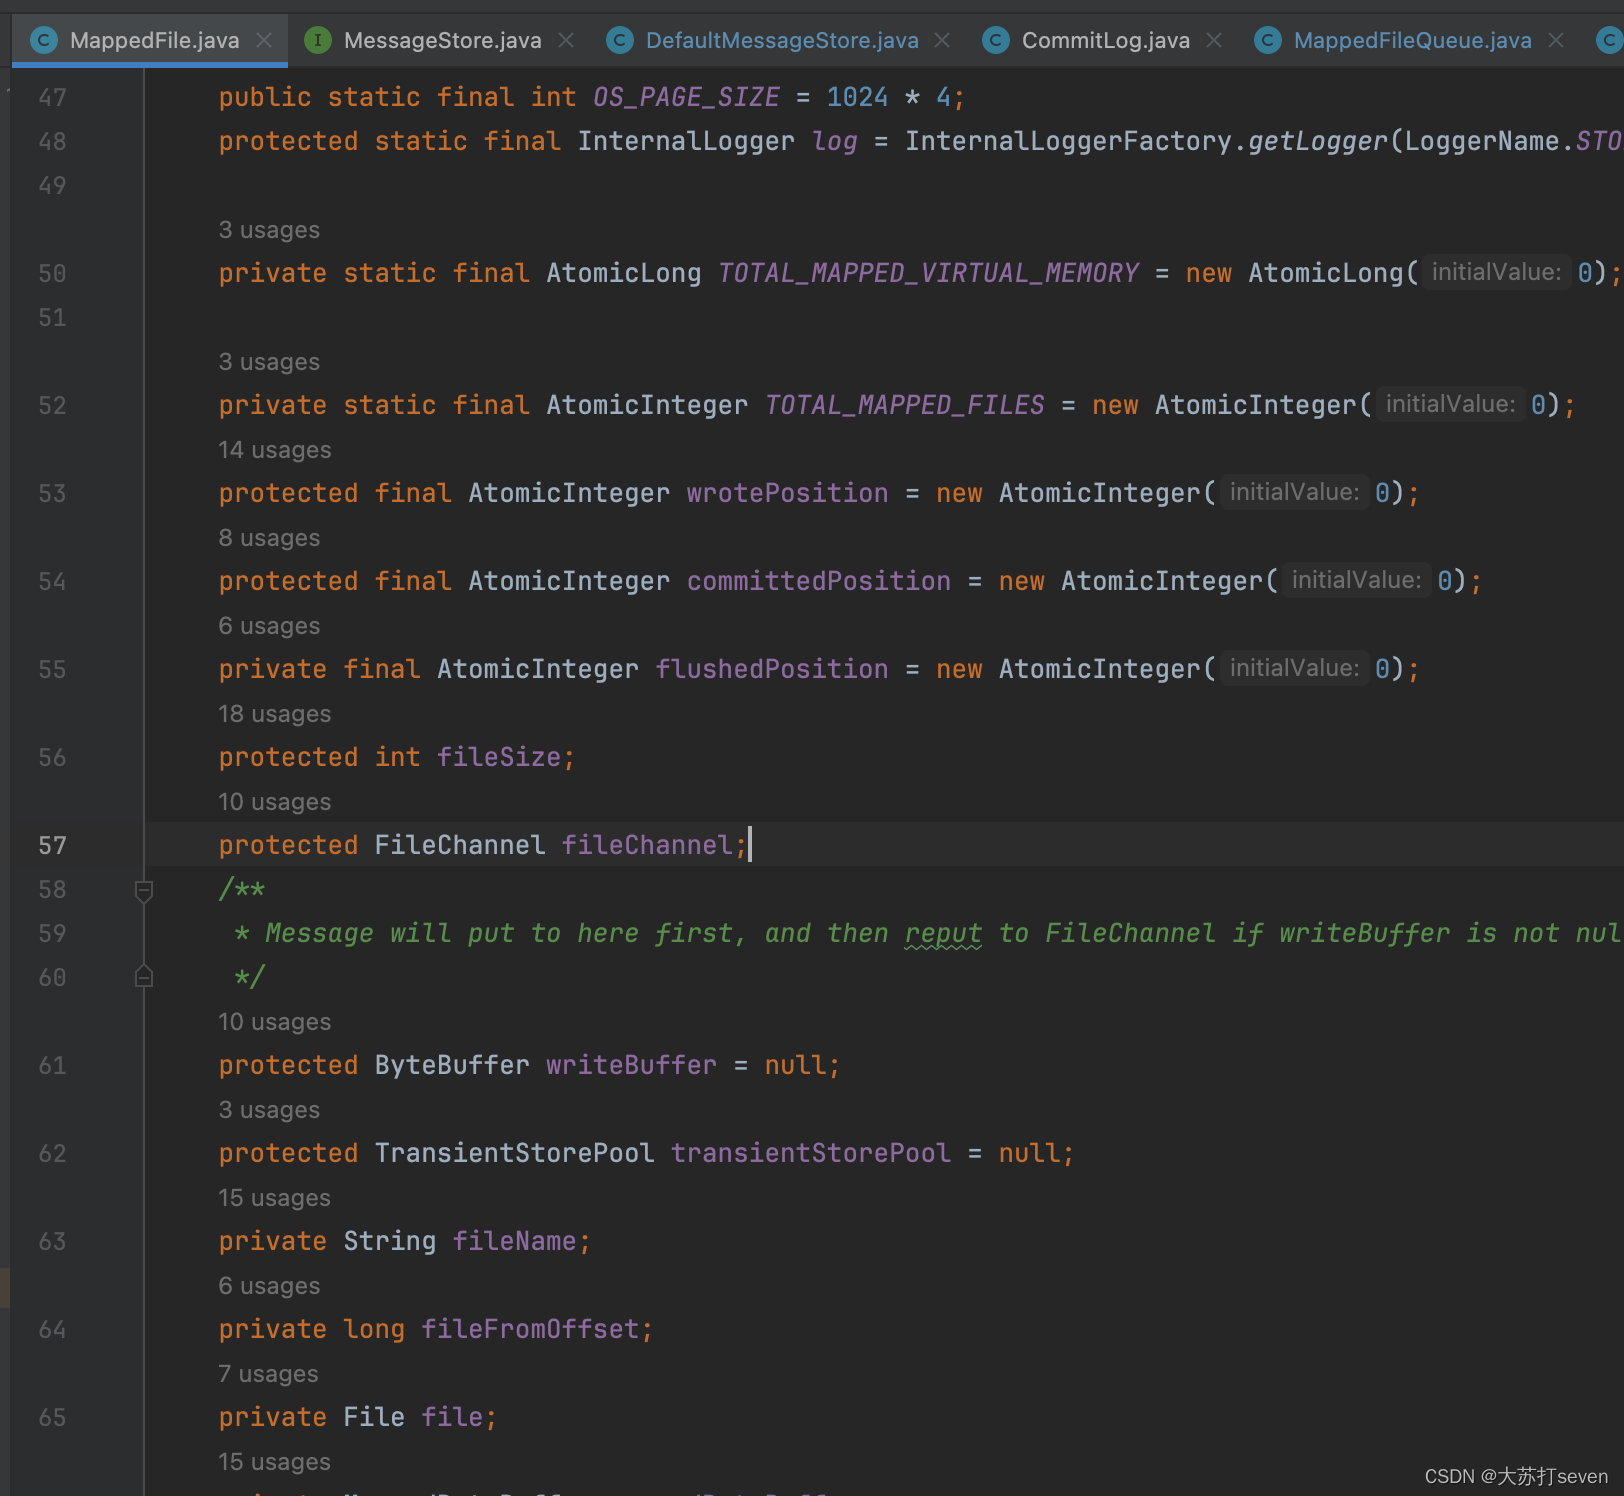The width and height of the screenshot is (1624, 1496).
Task: Click the fileSize field name
Action: pyautogui.click(x=498, y=758)
